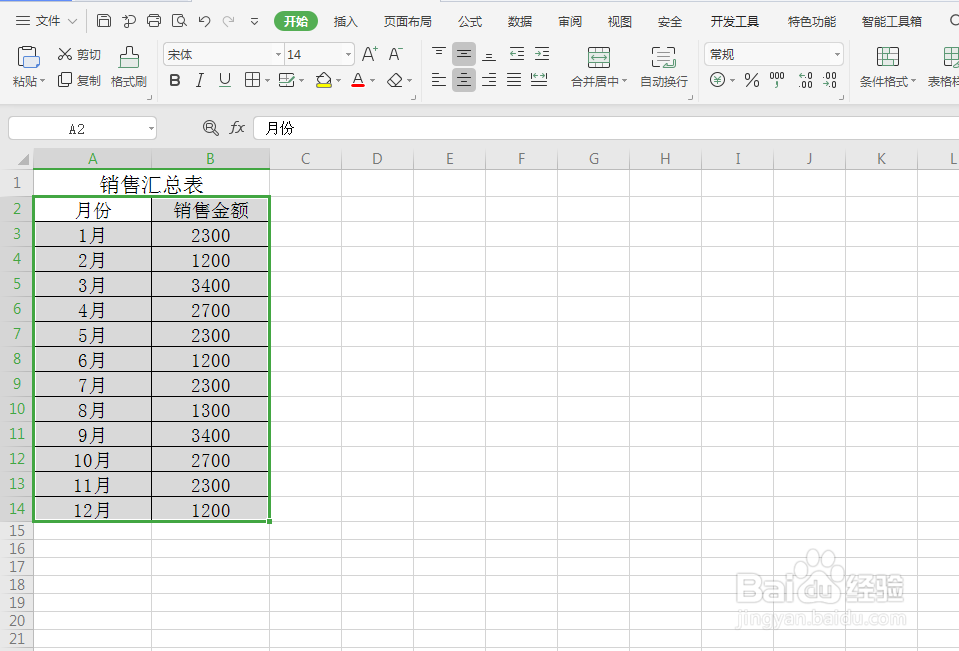959x651 pixels.
Task: Justify text alignment icon
Action: pos(514,80)
